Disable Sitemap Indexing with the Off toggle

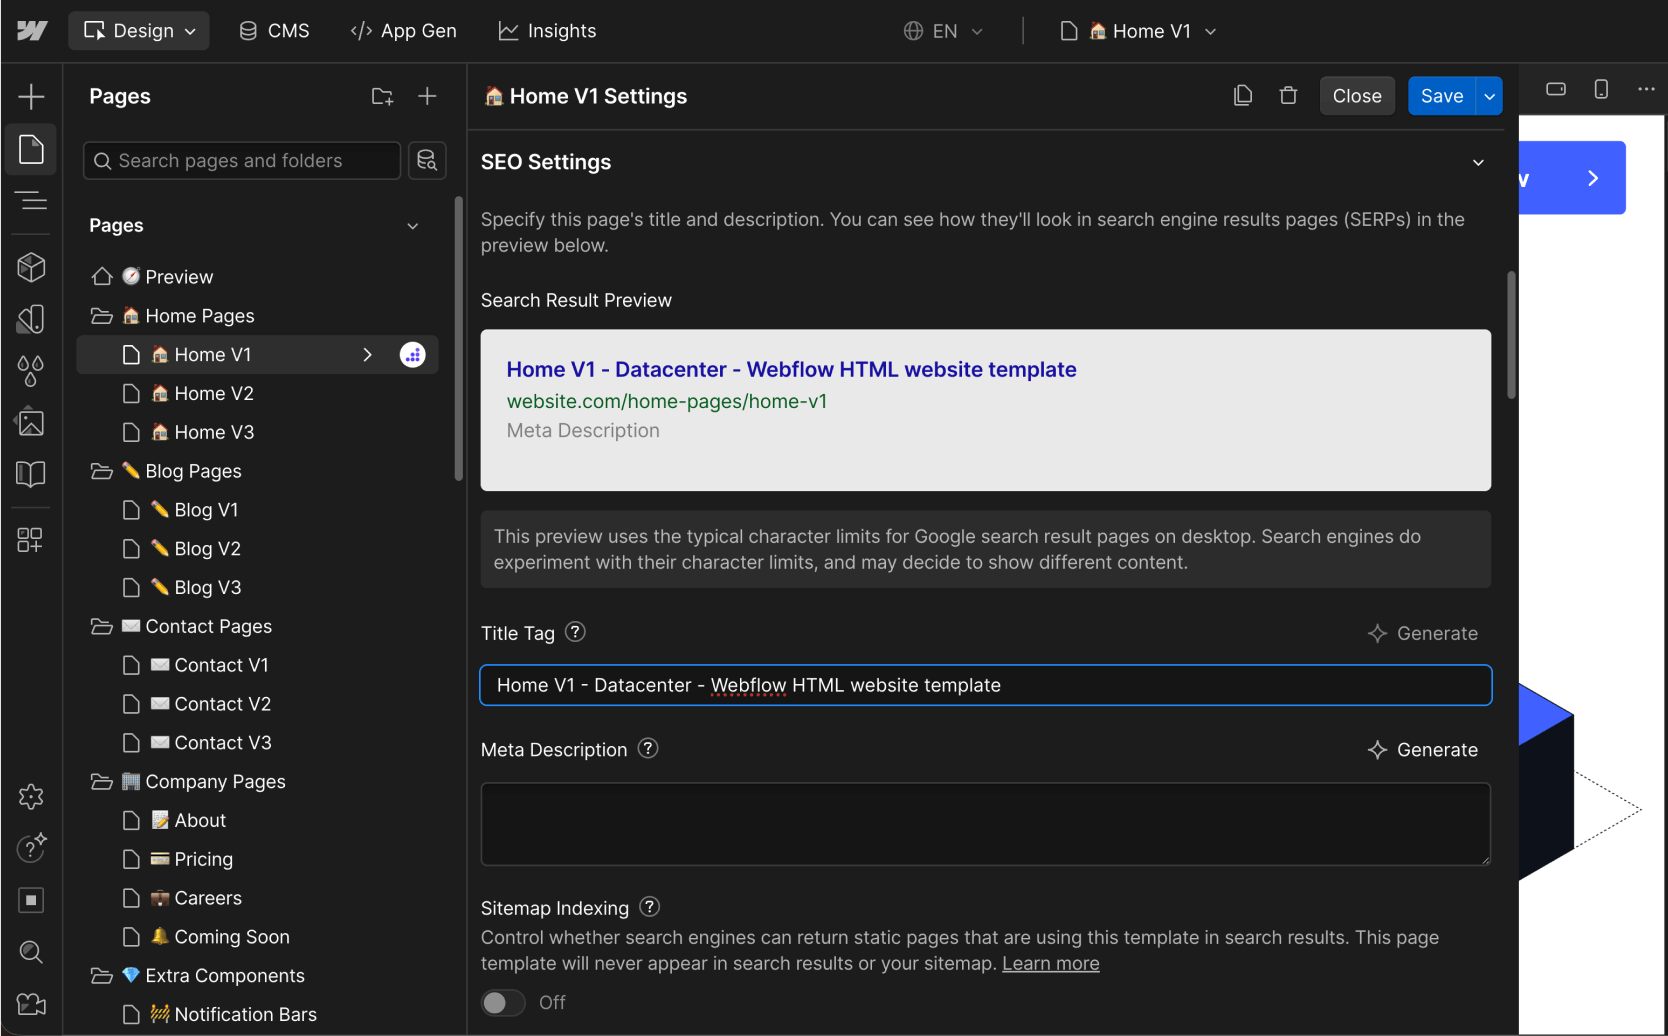pos(503,1002)
